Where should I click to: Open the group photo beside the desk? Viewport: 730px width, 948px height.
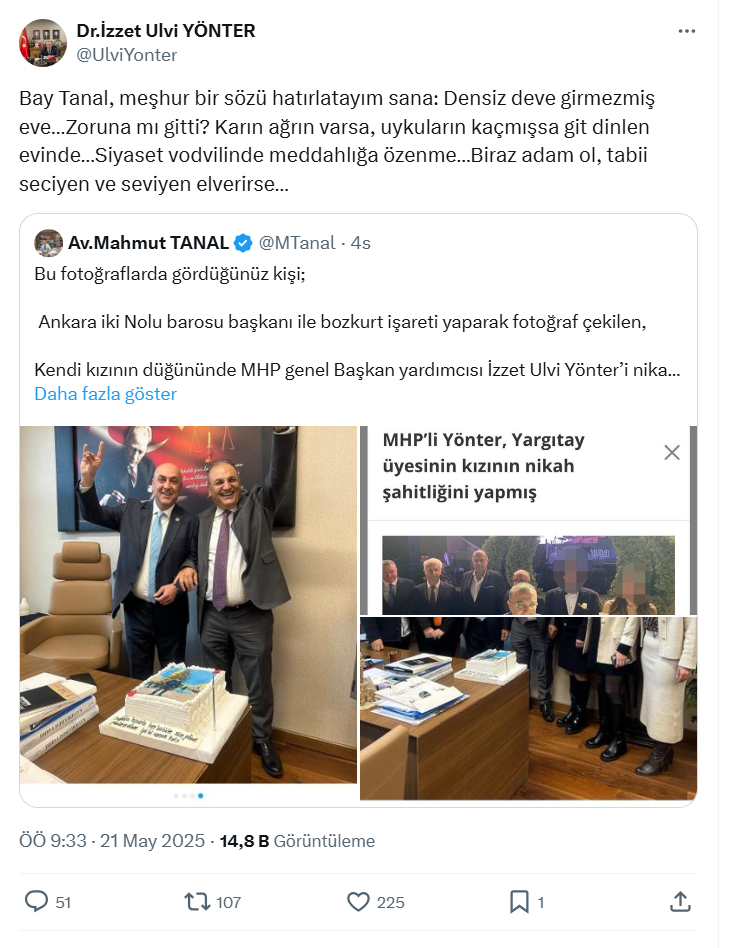(x=529, y=709)
